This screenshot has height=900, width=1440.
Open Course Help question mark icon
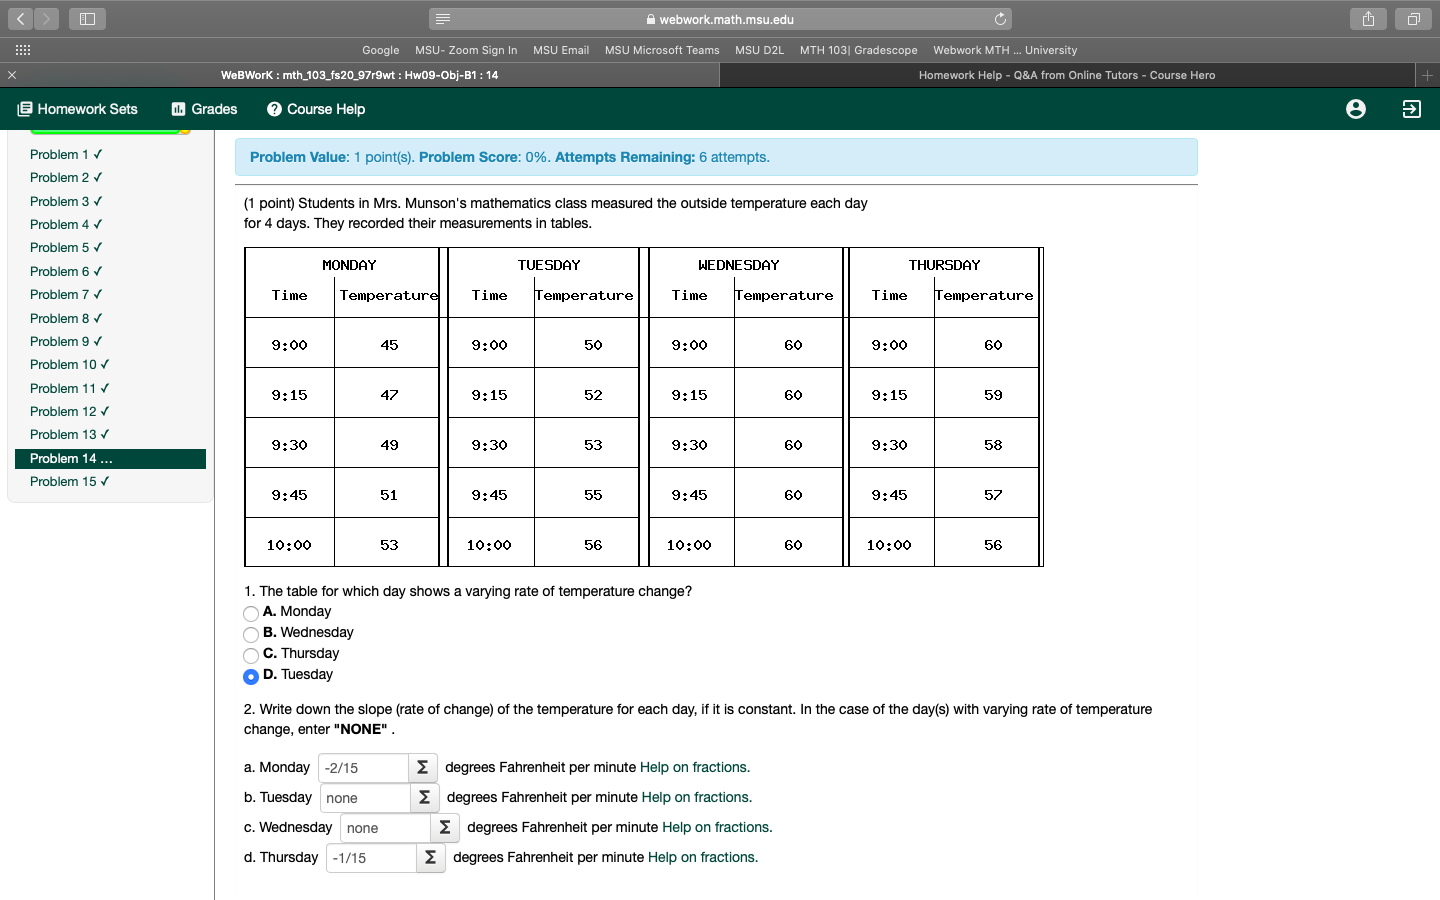(274, 109)
